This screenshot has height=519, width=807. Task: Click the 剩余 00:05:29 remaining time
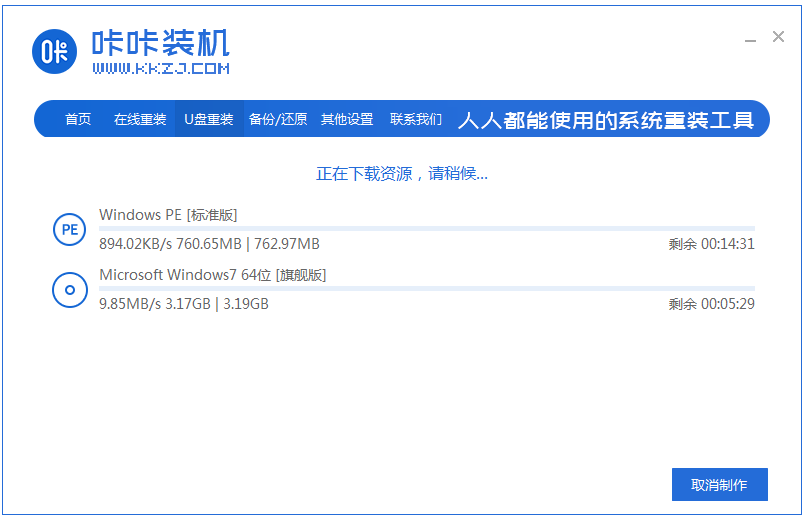(x=711, y=304)
